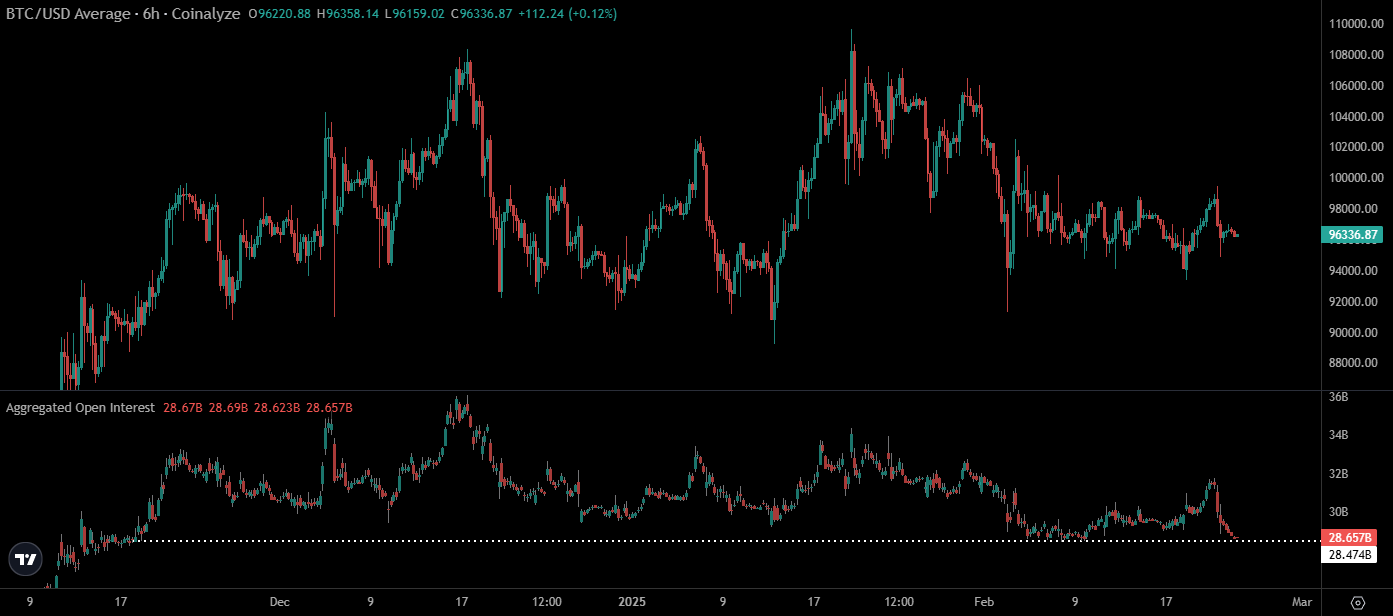Click the 2025 label on time axis
This screenshot has height=616, width=1393.
(631, 602)
